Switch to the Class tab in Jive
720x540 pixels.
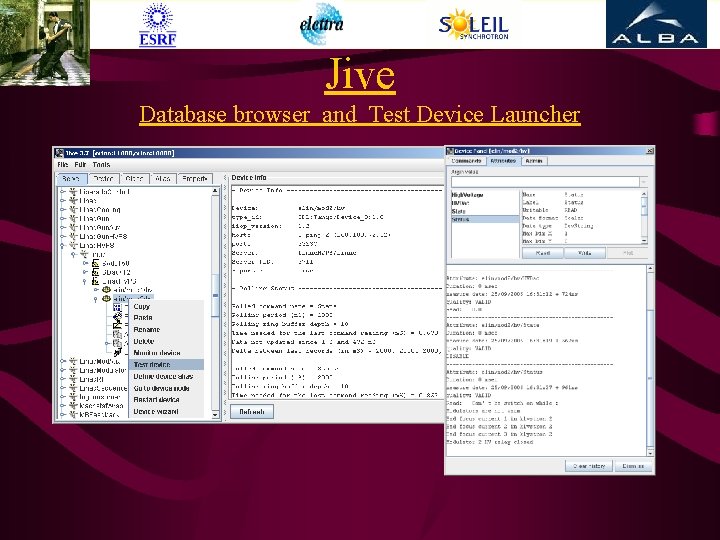[135, 178]
